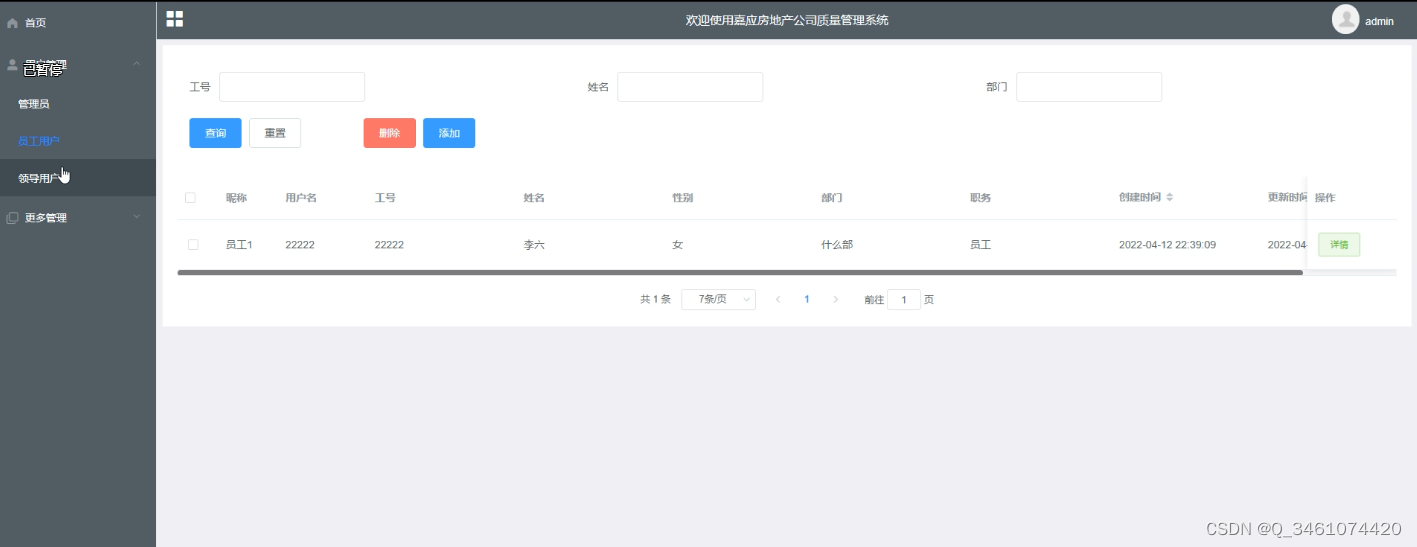Click the 员工 position cell
This screenshot has width=1417, height=547.
[981, 244]
